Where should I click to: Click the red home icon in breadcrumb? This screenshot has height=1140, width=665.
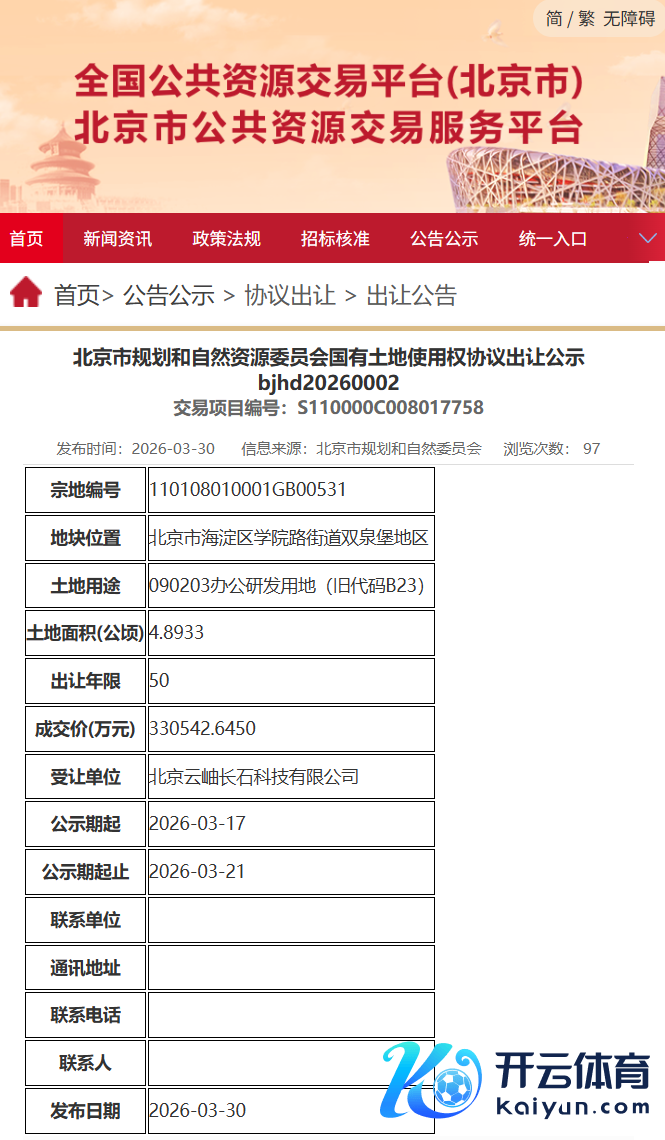[26, 293]
